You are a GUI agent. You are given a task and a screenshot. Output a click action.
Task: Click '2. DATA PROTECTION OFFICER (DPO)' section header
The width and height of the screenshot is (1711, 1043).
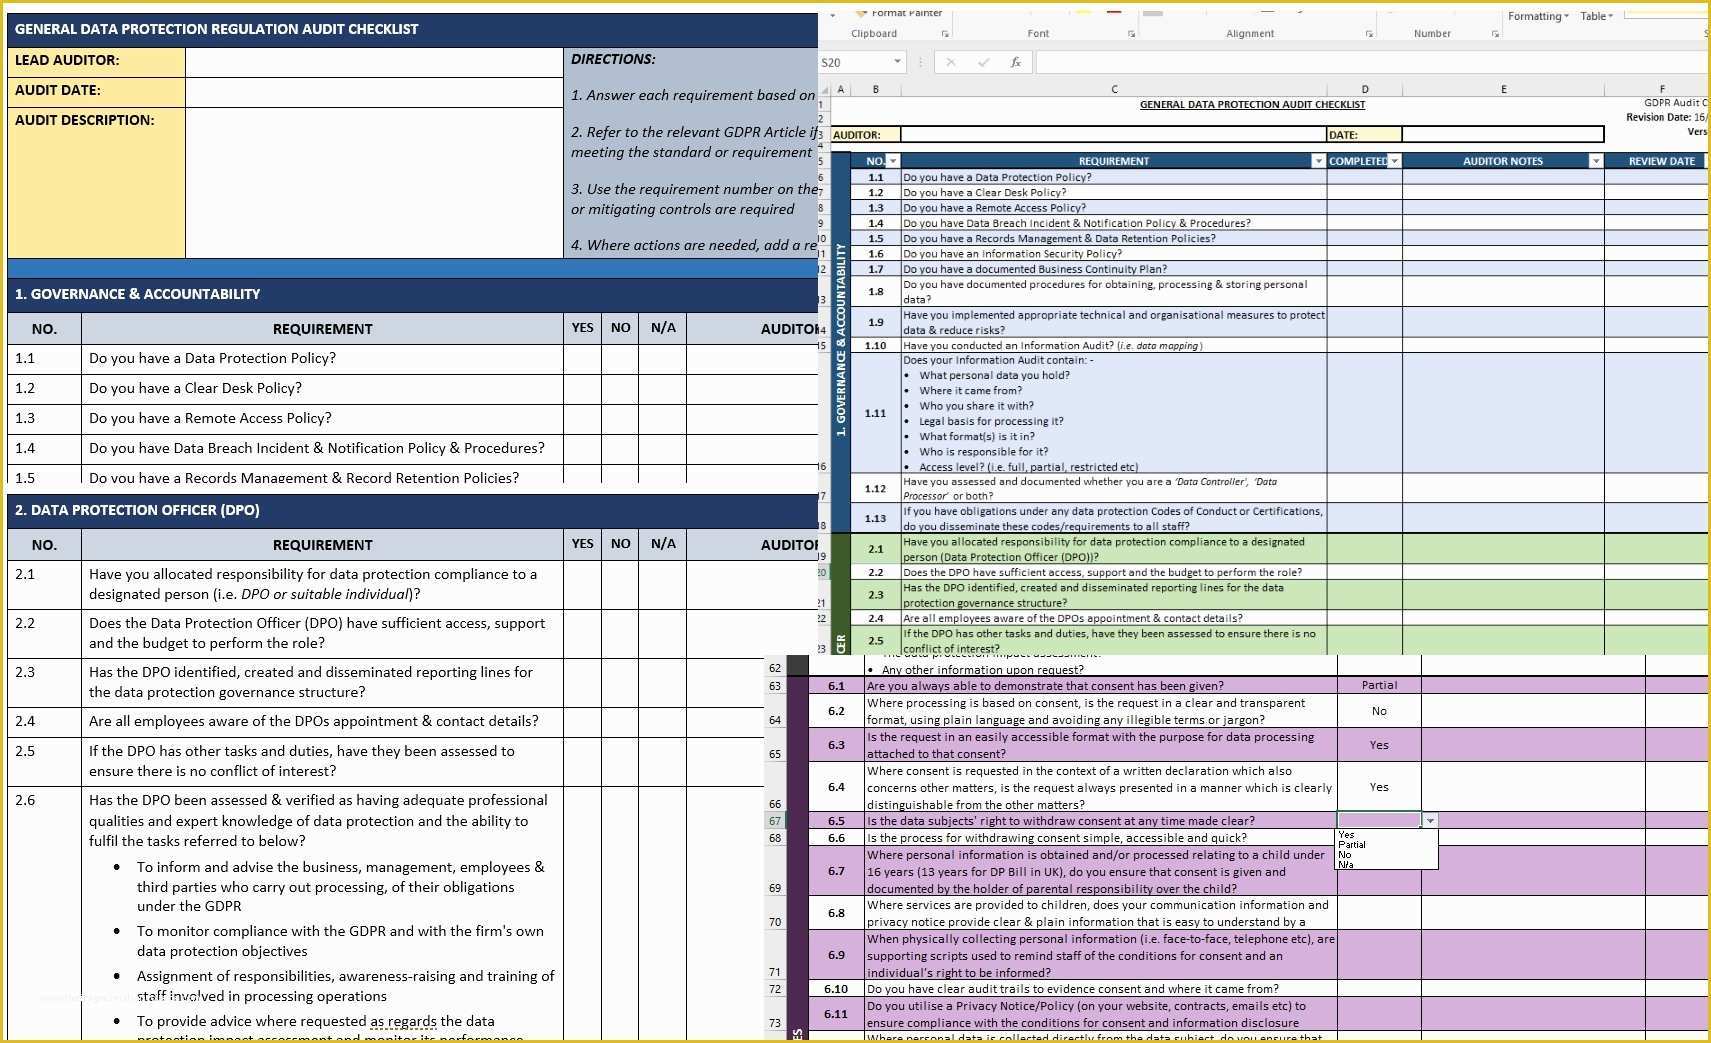412,510
